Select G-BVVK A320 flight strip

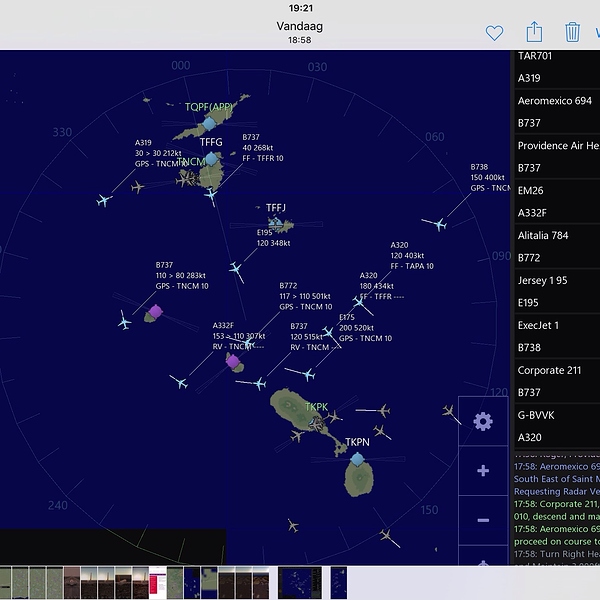pyautogui.click(x=557, y=426)
